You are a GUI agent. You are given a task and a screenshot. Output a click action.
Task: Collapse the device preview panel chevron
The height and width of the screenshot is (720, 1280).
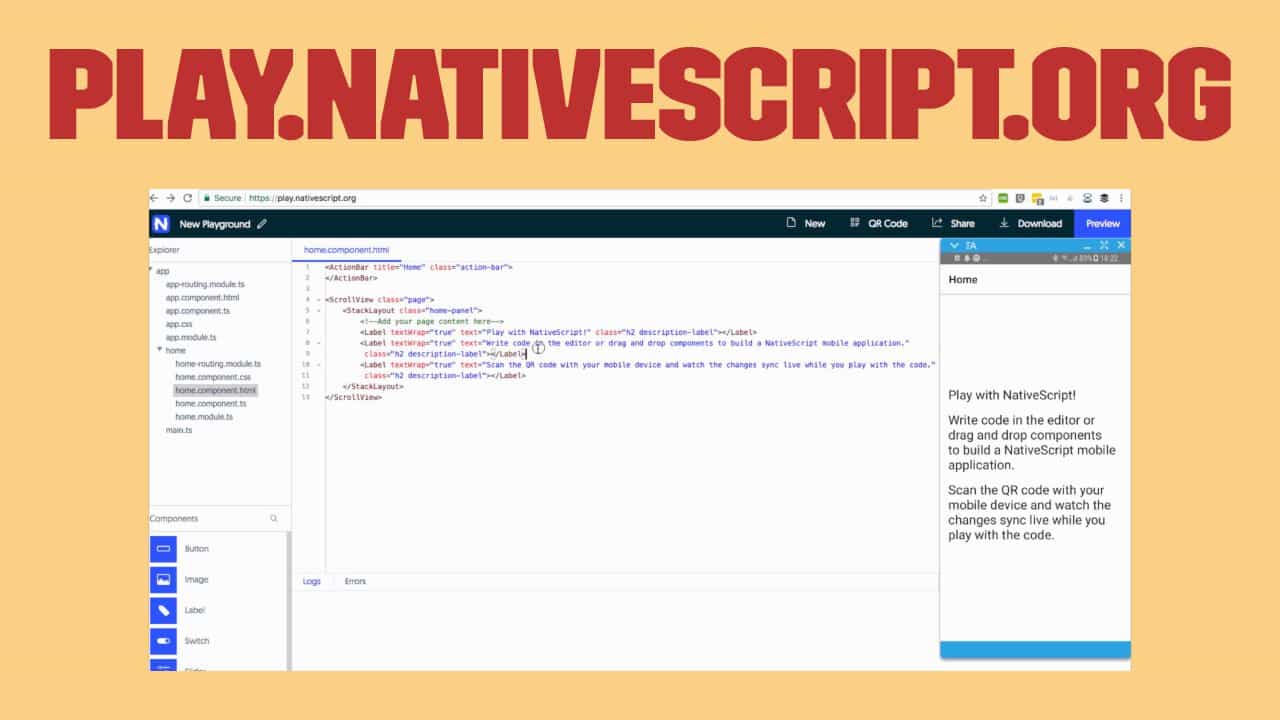point(954,245)
